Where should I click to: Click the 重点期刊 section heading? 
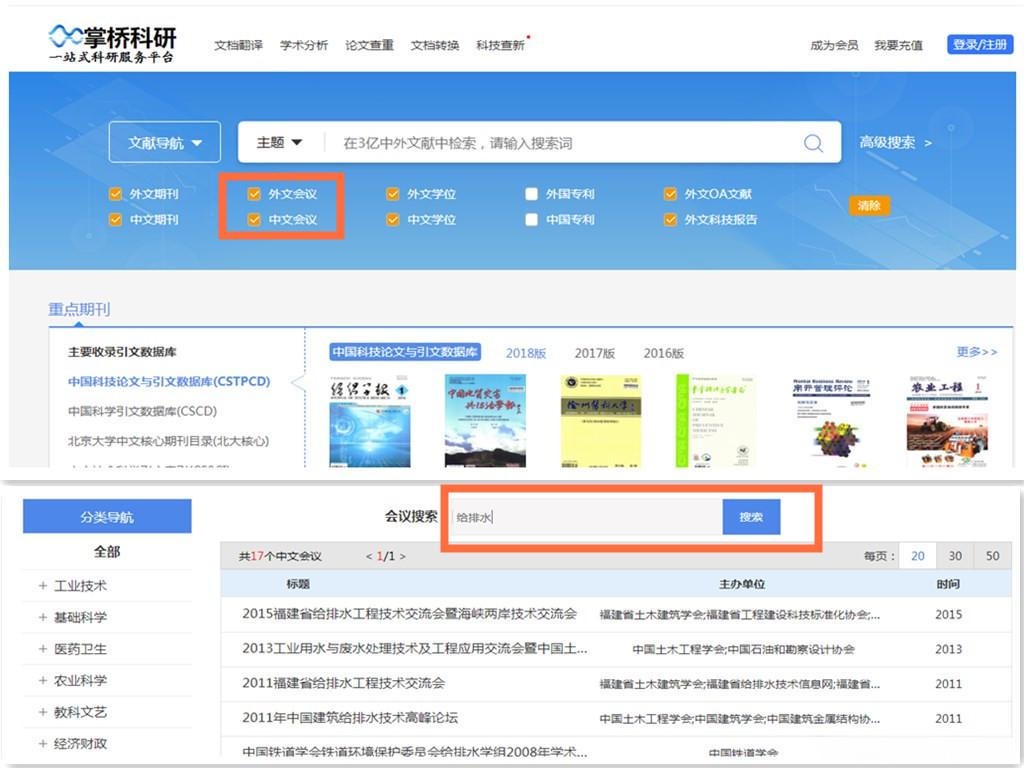click(x=79, y=309)
